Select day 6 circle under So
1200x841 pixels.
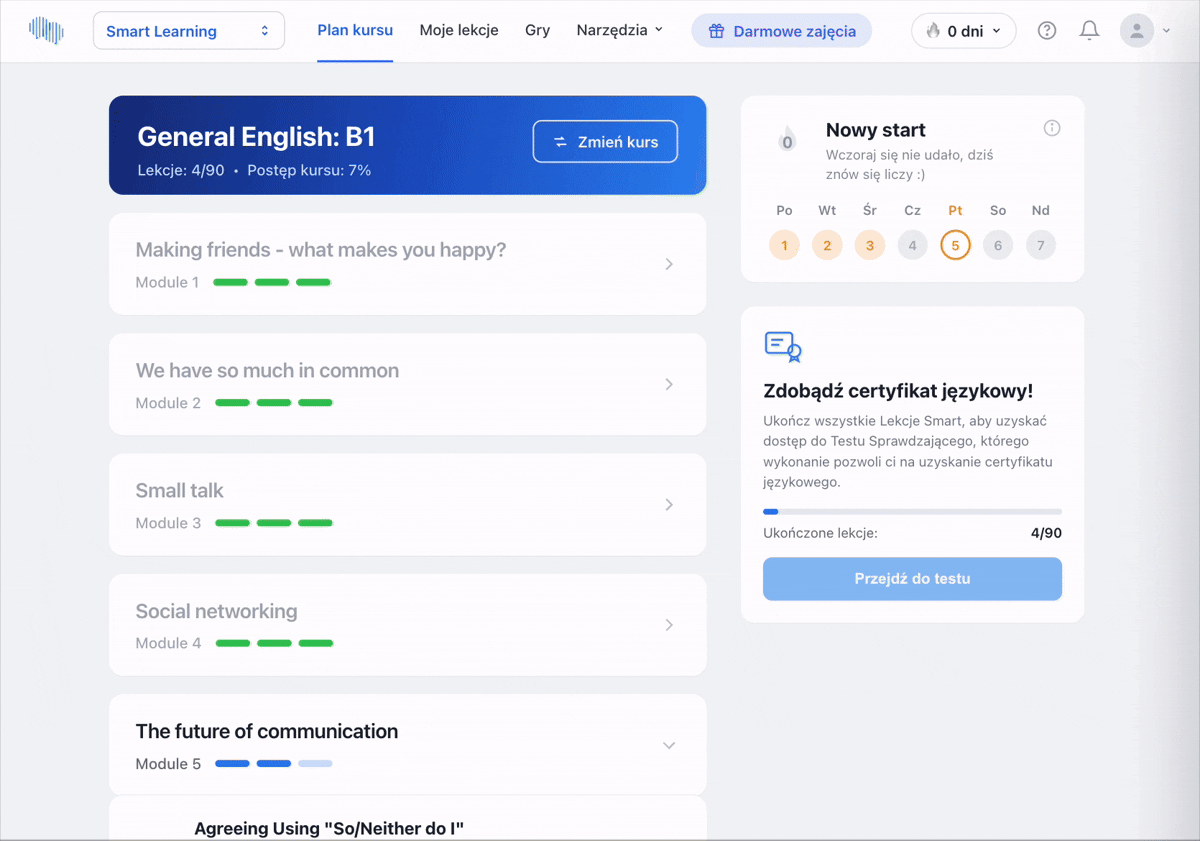(x=998, y=245)
